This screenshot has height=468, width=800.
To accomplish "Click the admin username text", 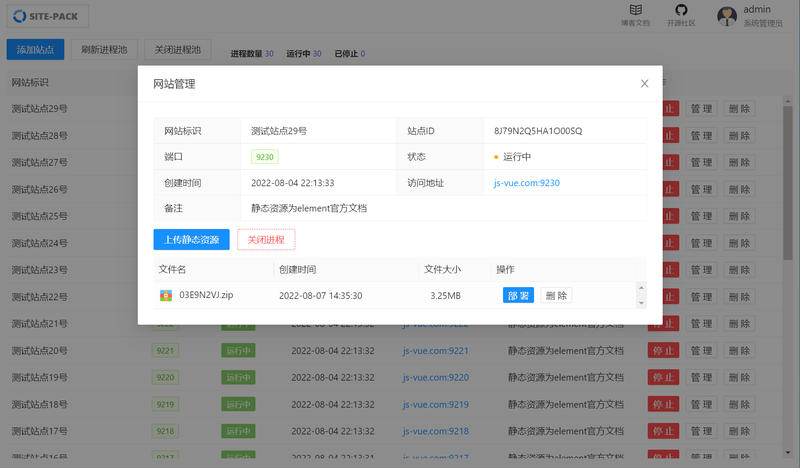I will [x=757, y=10].
